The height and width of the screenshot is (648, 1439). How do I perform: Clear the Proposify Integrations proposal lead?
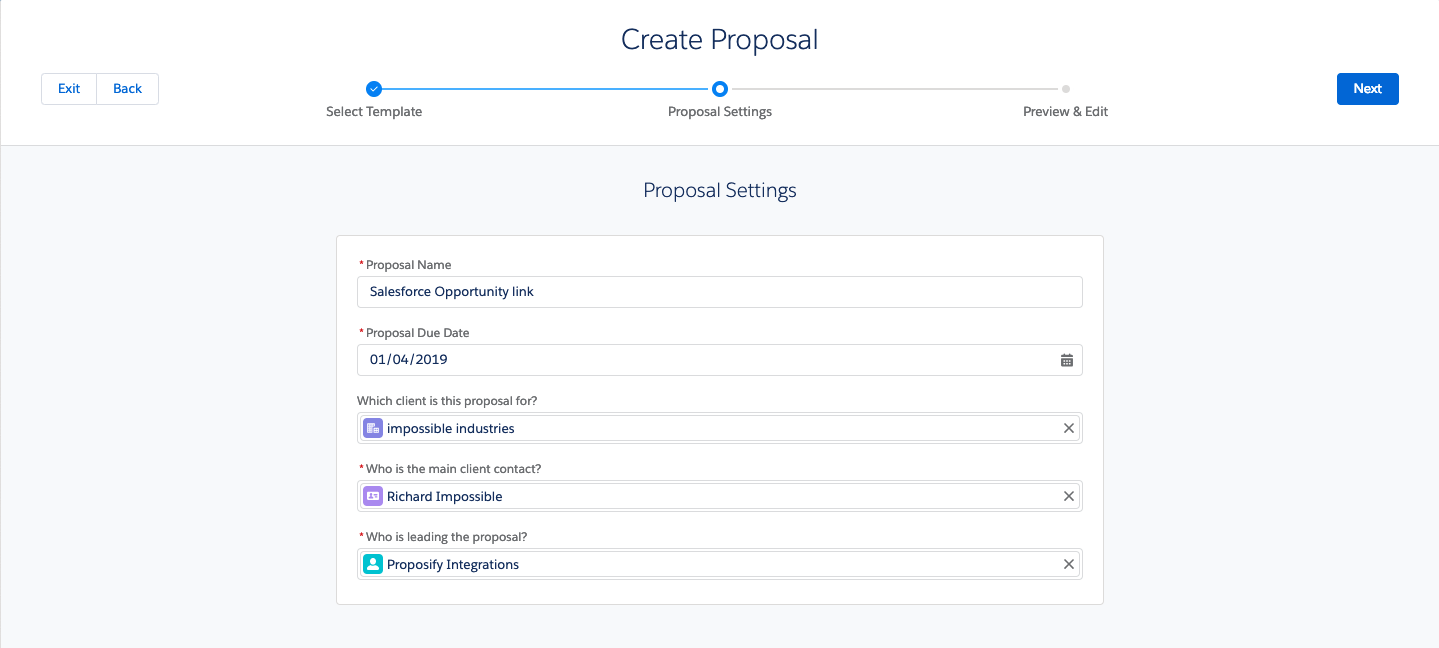(x=1068, y=564)
